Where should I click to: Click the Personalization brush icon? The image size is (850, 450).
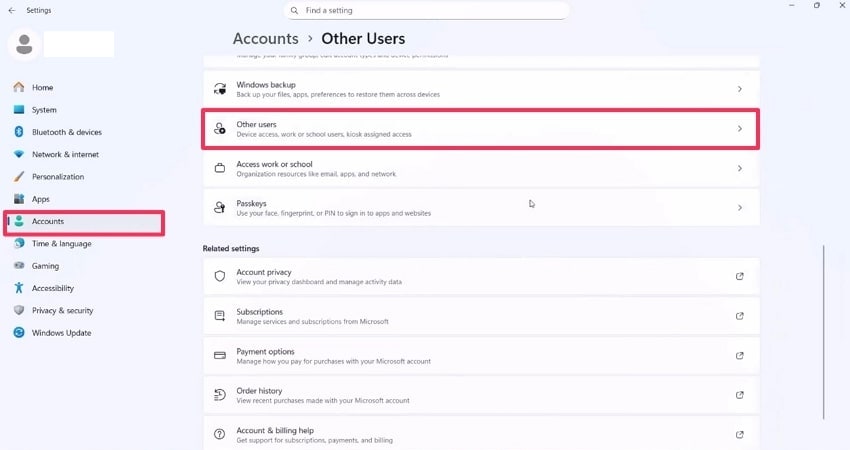point(19,176)
